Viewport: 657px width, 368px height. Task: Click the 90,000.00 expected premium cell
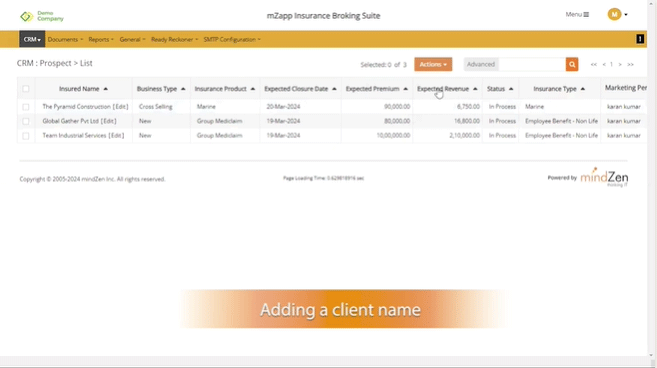coord(397,106)
